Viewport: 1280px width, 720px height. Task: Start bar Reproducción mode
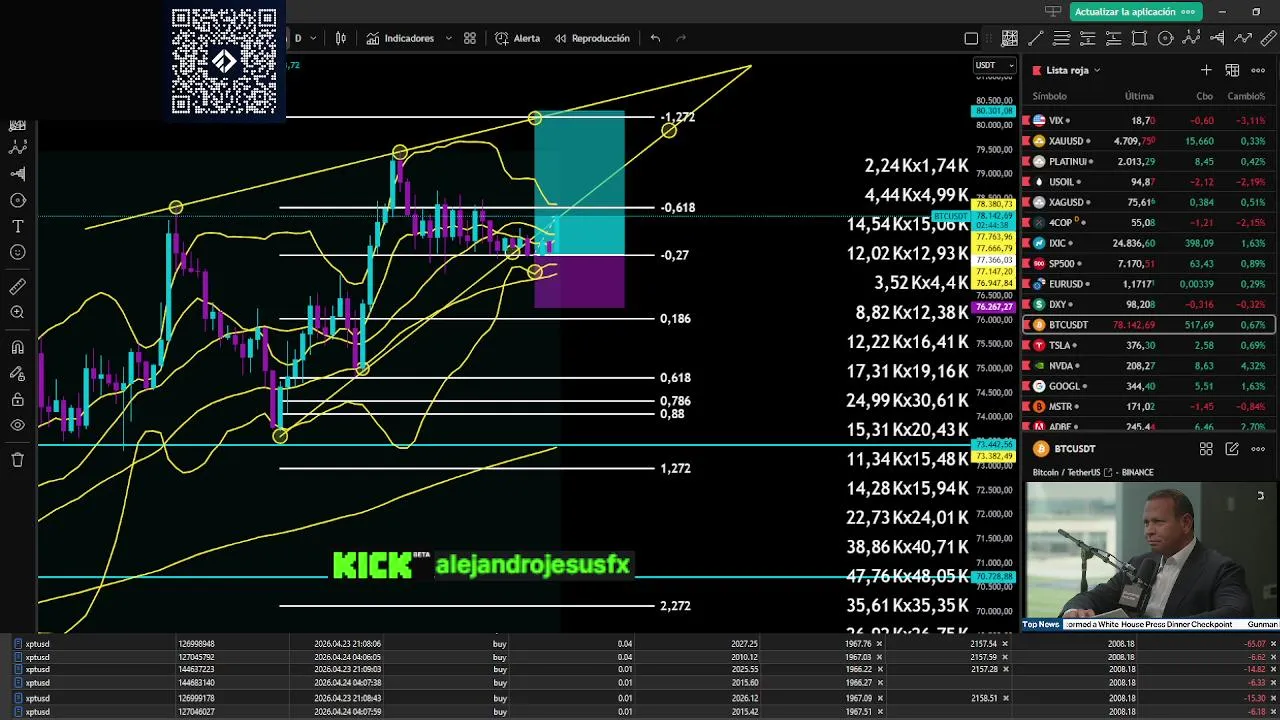pos(591,38)
